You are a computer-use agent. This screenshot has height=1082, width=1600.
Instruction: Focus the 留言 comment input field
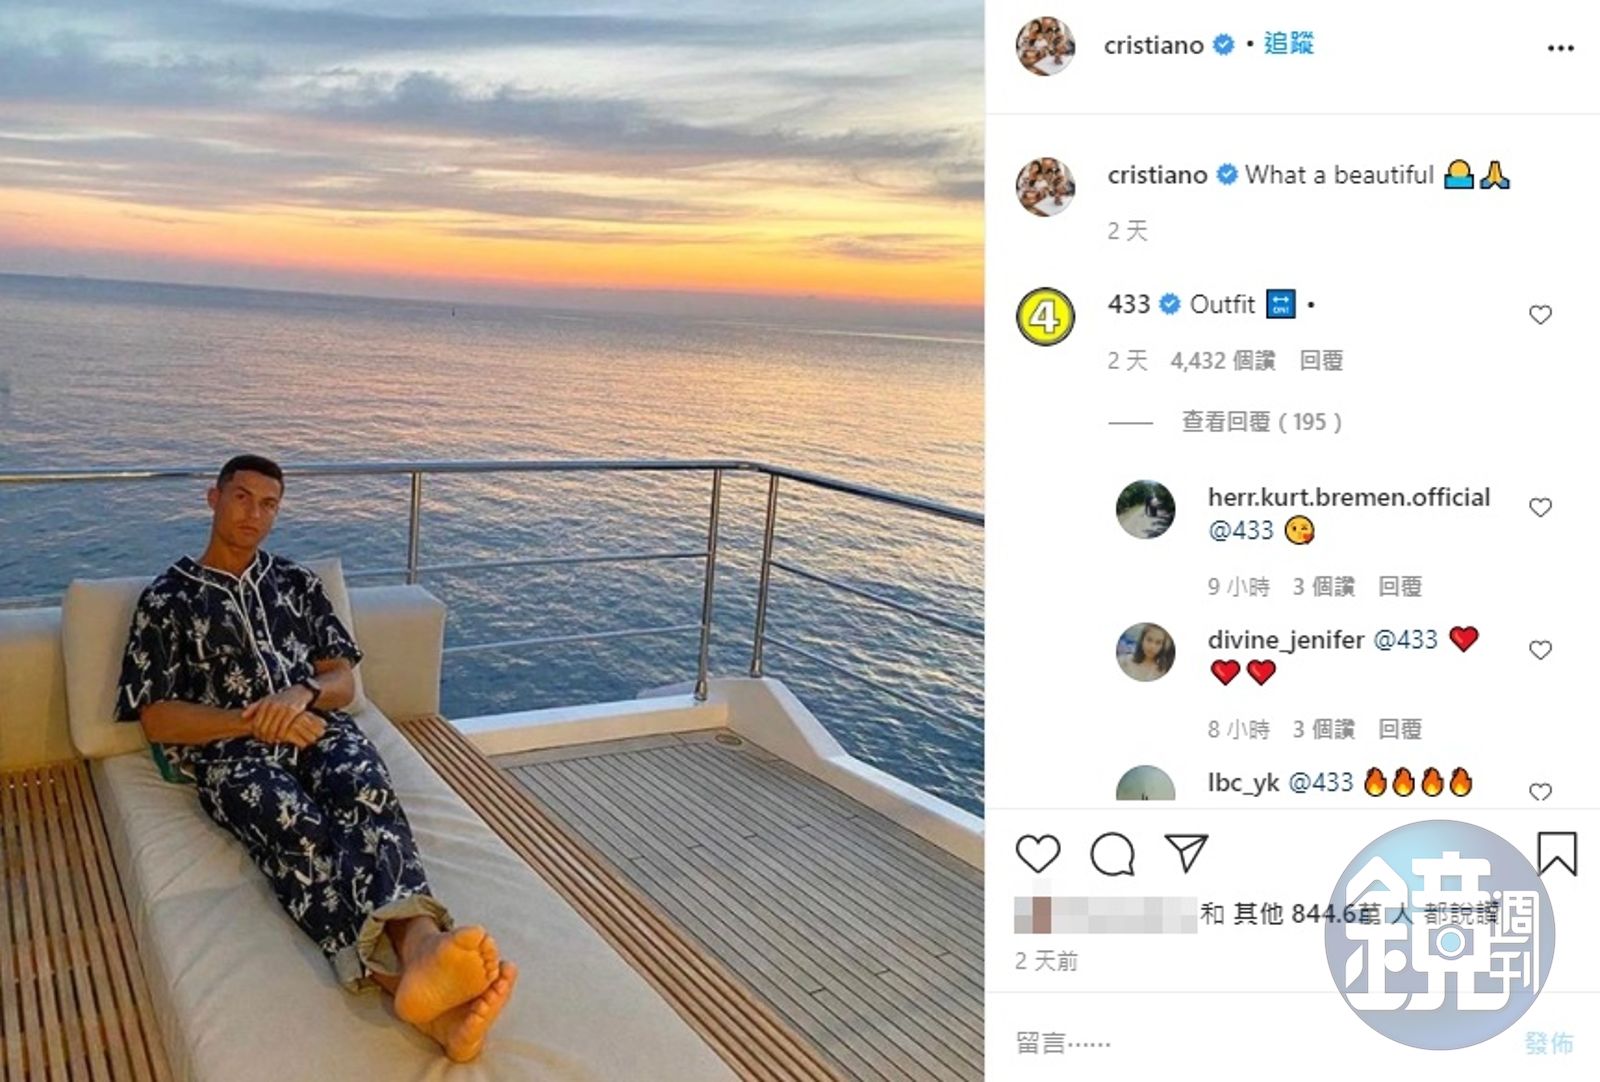click(x=1260, y=1043)
